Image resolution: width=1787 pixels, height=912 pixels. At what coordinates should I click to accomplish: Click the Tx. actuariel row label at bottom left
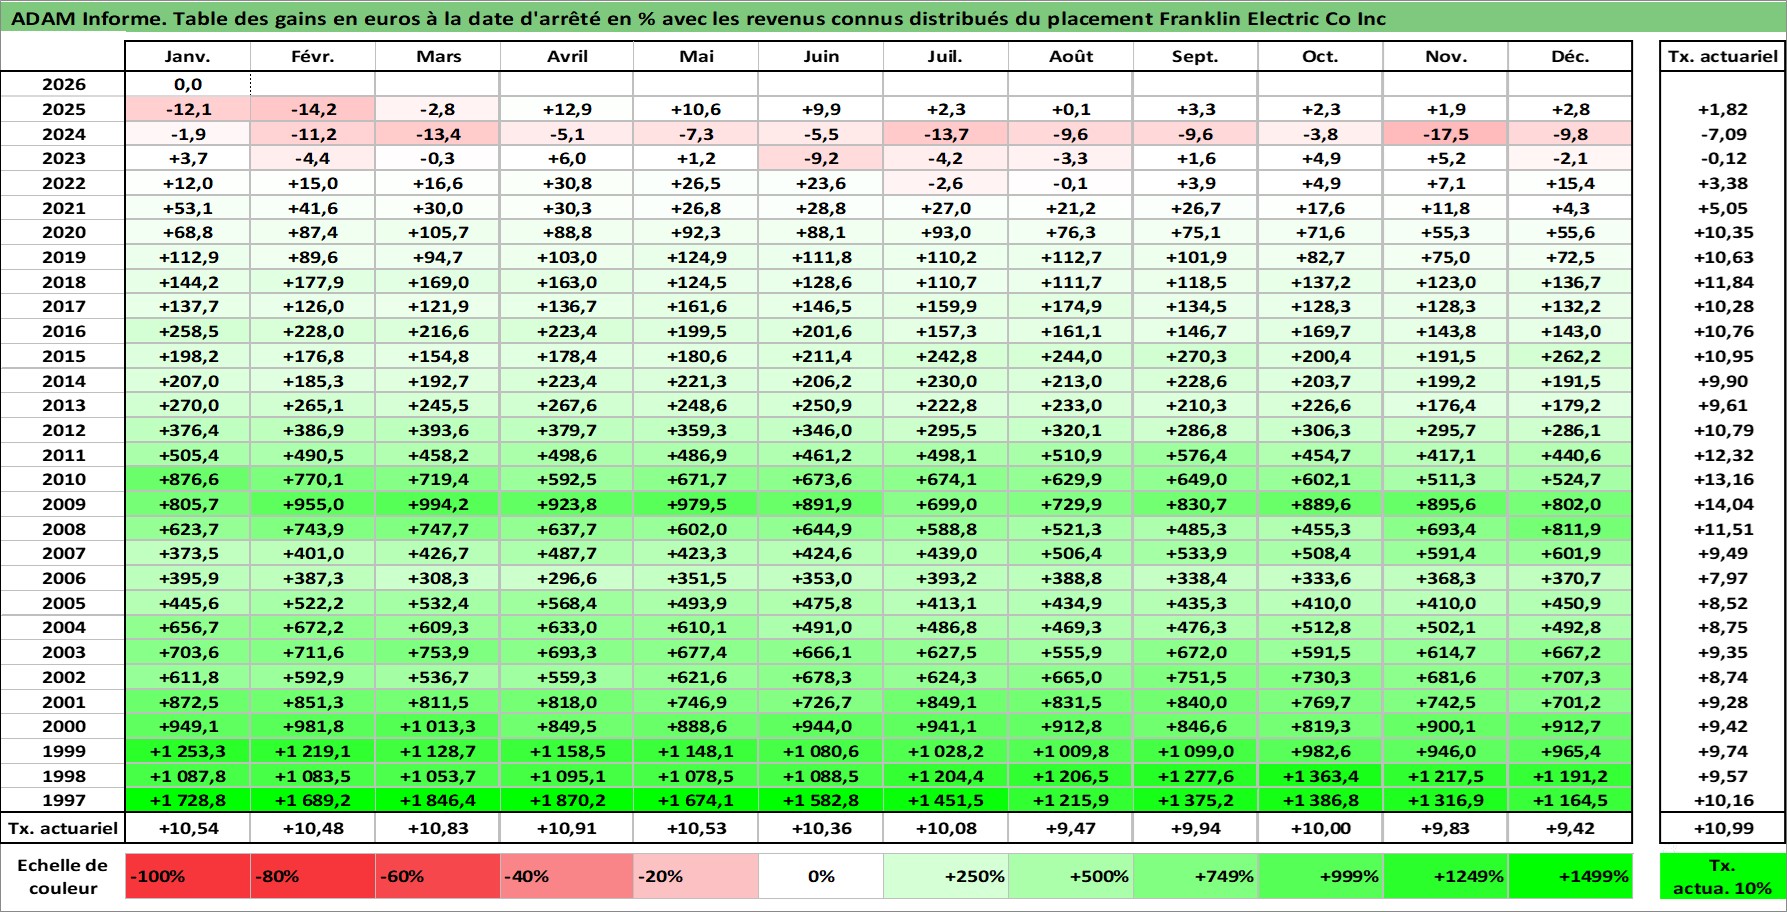coord(63,828)
